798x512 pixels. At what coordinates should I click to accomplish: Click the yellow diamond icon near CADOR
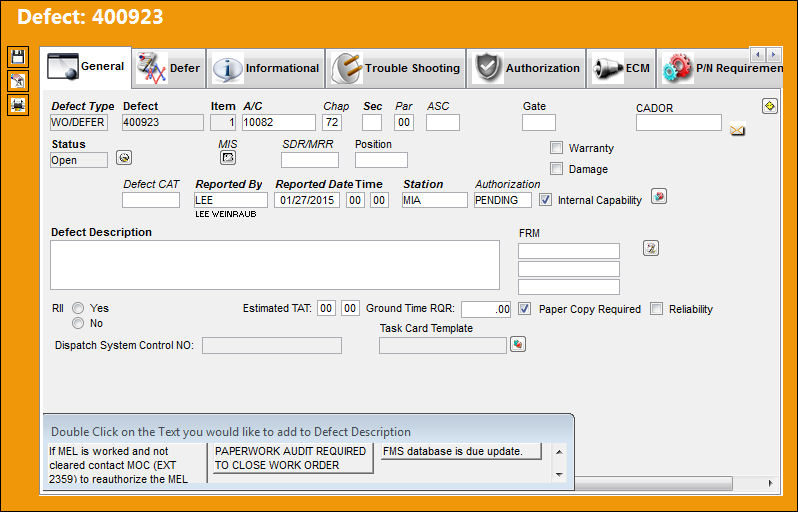[x=770, y=106]
